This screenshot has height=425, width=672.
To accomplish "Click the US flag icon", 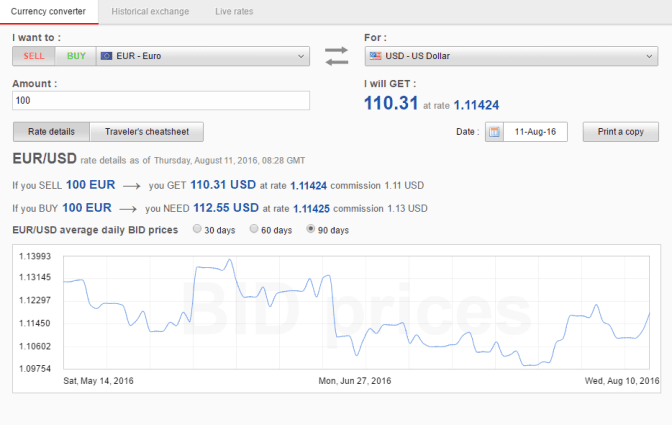I will (x=374, y=56).
